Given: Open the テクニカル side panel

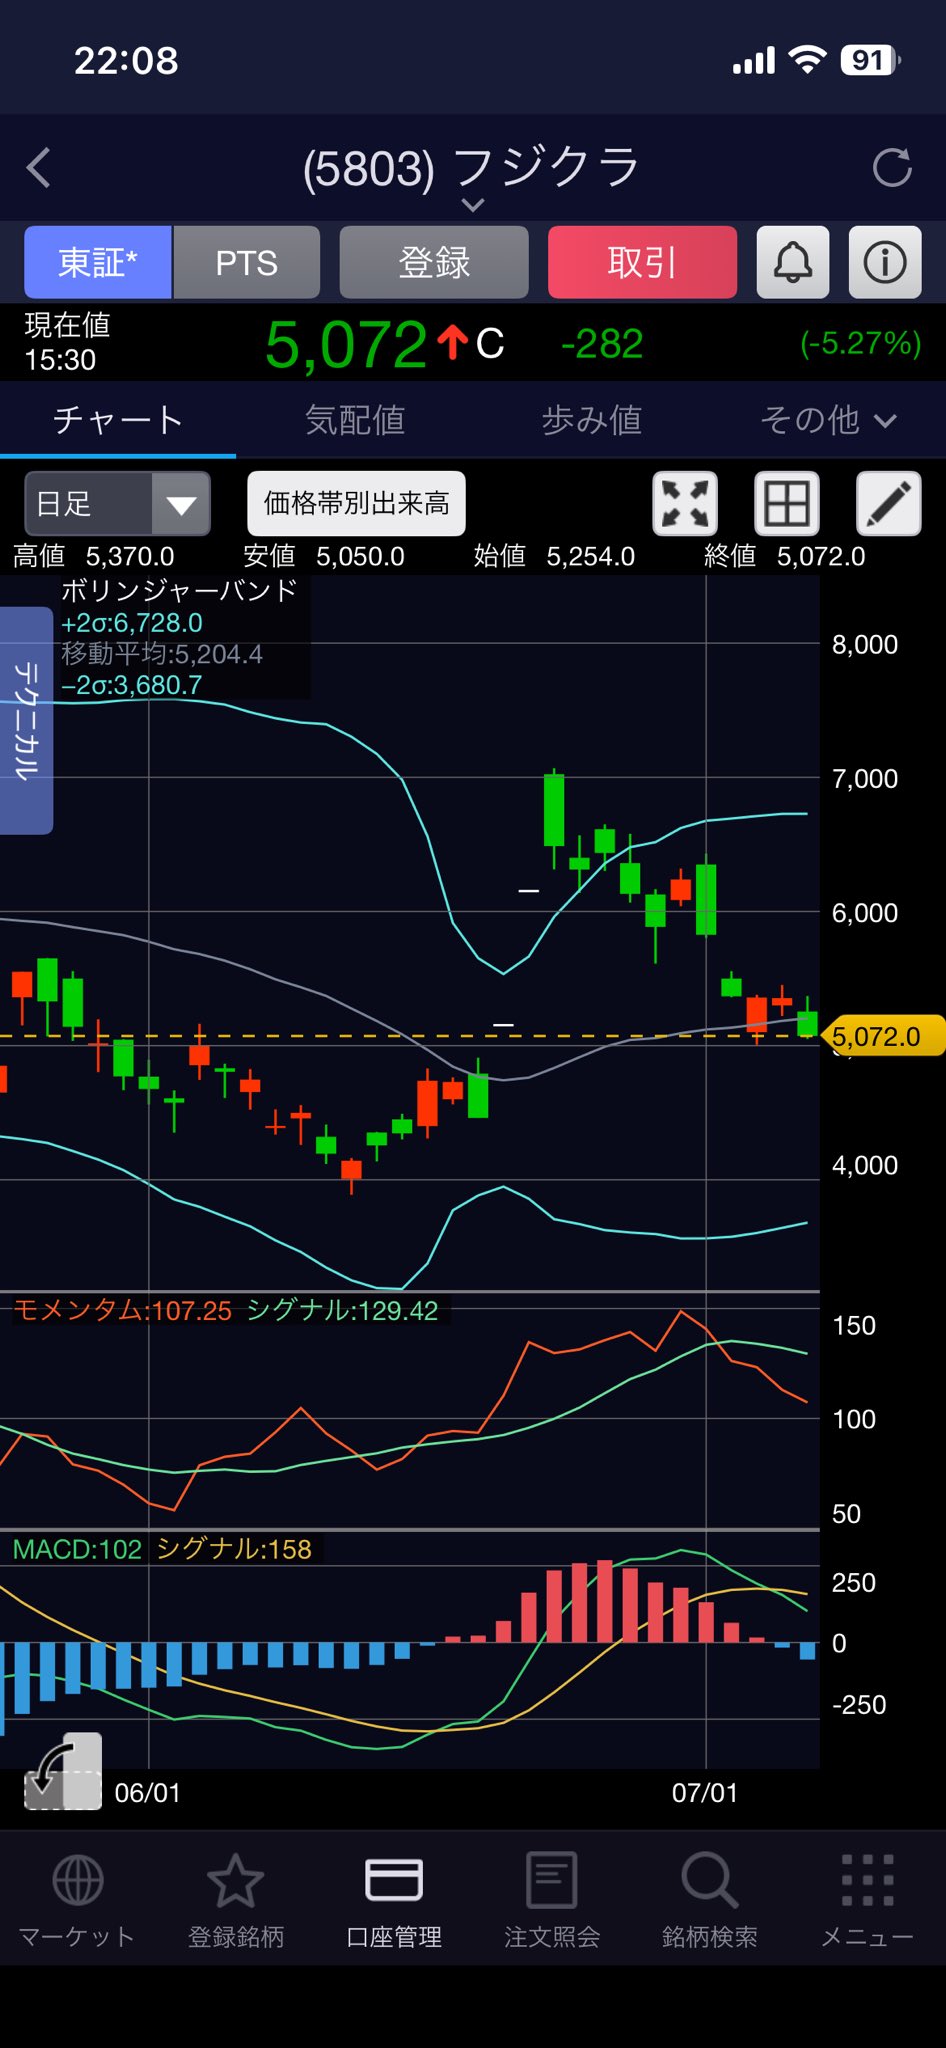Looking at the screenshot, I should pyautogui.click(x=26, y=720).
